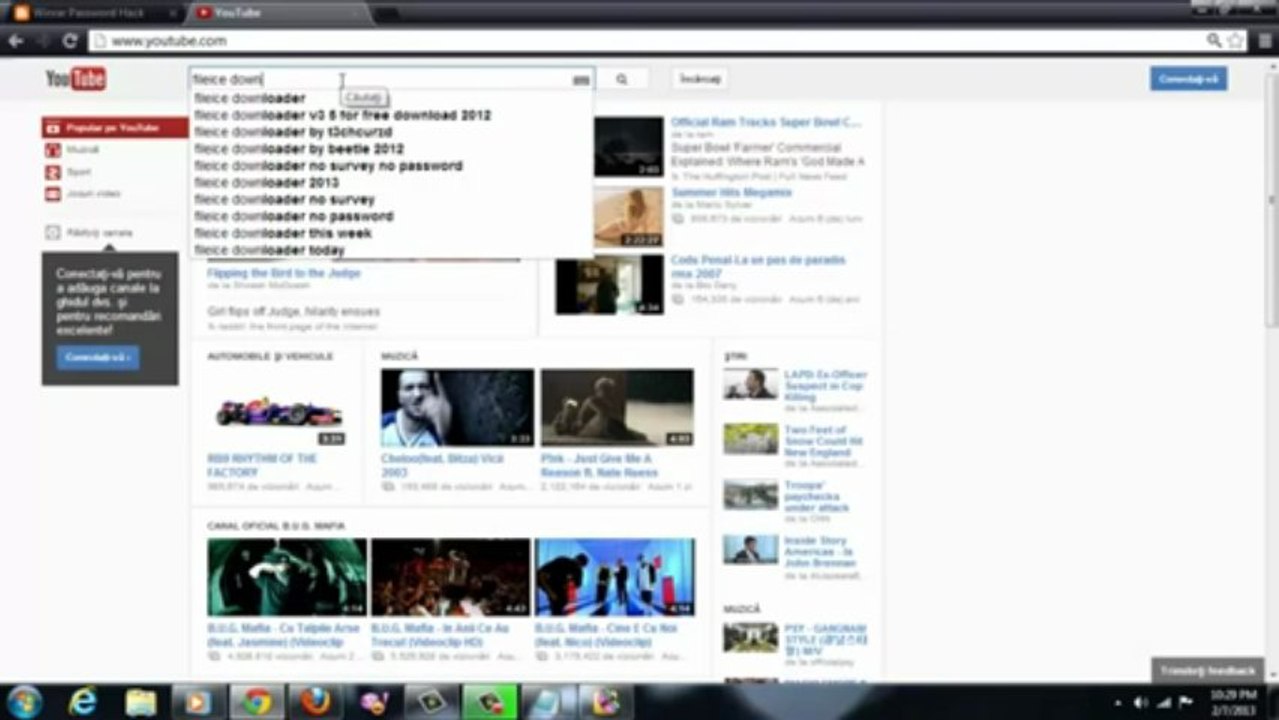Click the YouTube logo

pos(75,78)
